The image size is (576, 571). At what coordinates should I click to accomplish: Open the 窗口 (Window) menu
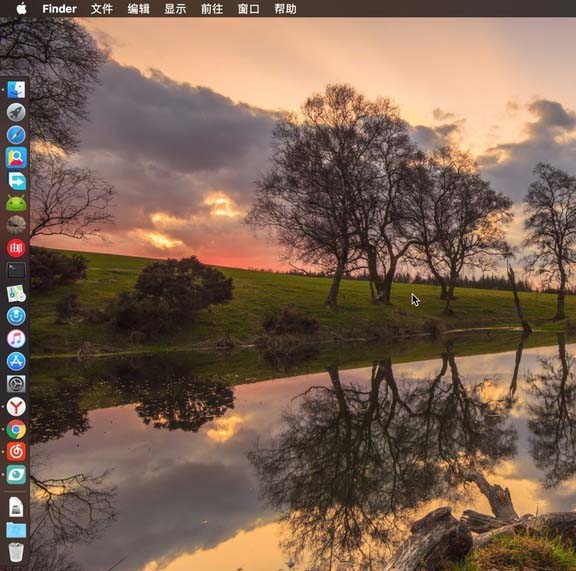tap(249, 9)
